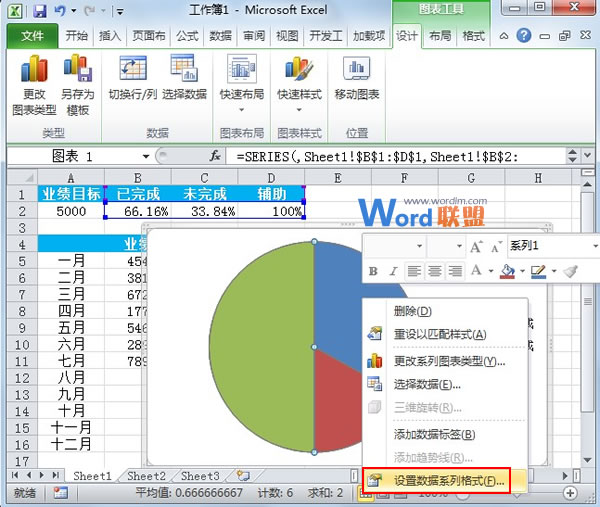Switch to the Home tab (开始)
Viewport: 600px width, 507px height.
tap(77, 36)
